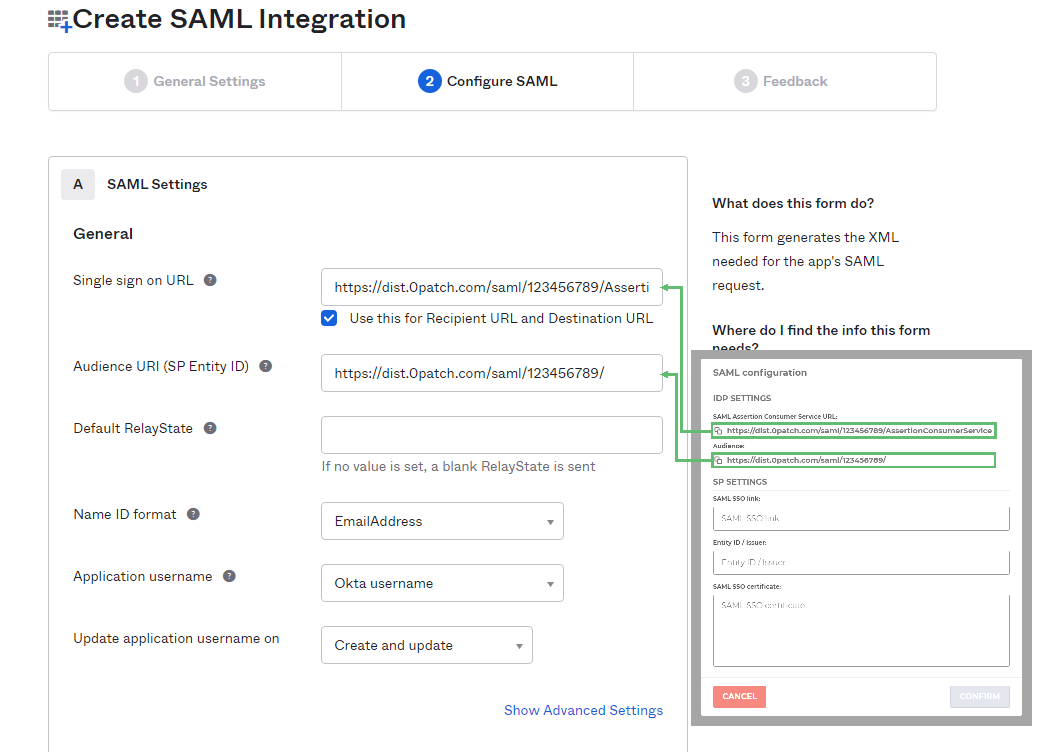Open the Name ID format dropdown

tap(442, 522)
